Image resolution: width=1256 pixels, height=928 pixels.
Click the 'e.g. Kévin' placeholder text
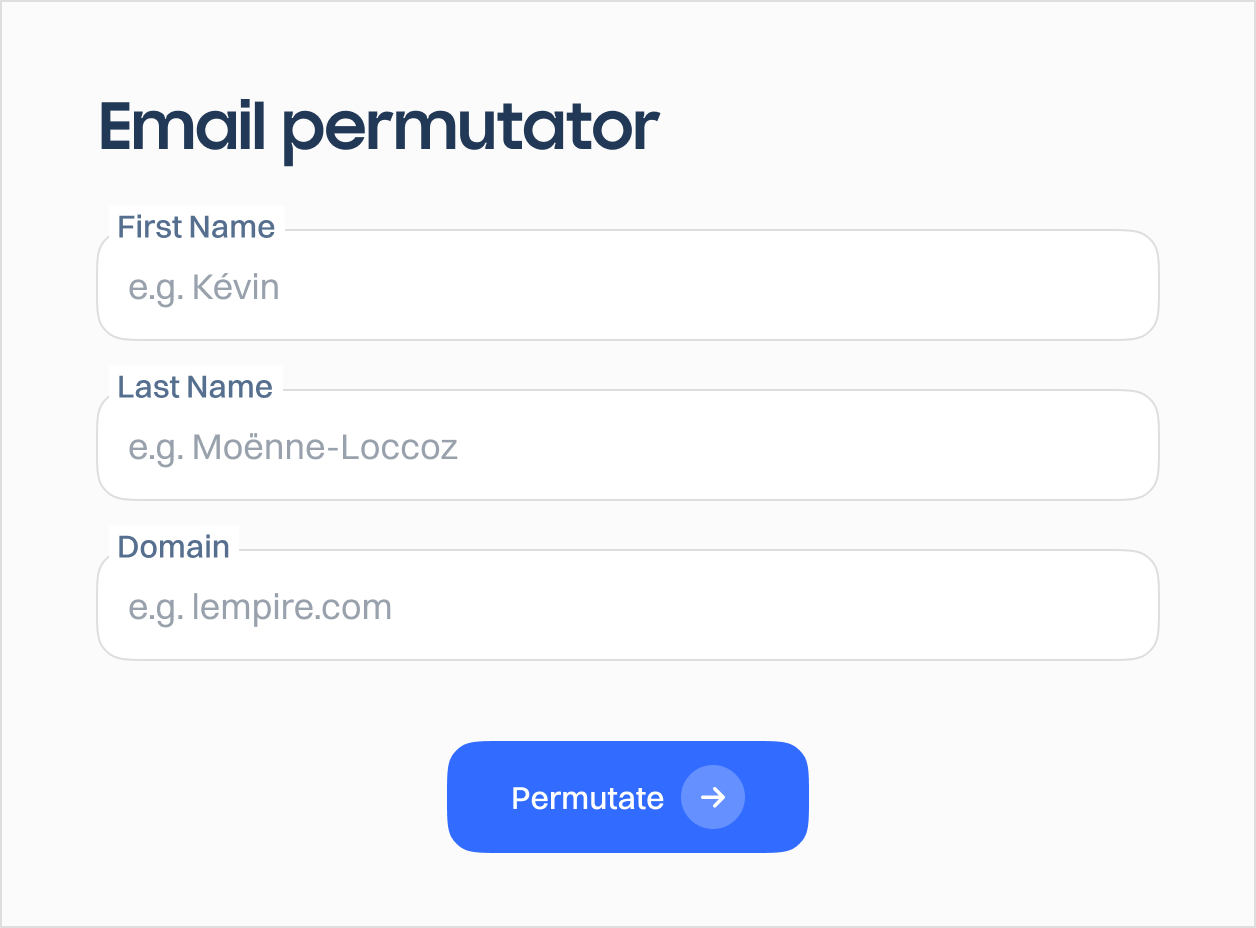(204, 288)
